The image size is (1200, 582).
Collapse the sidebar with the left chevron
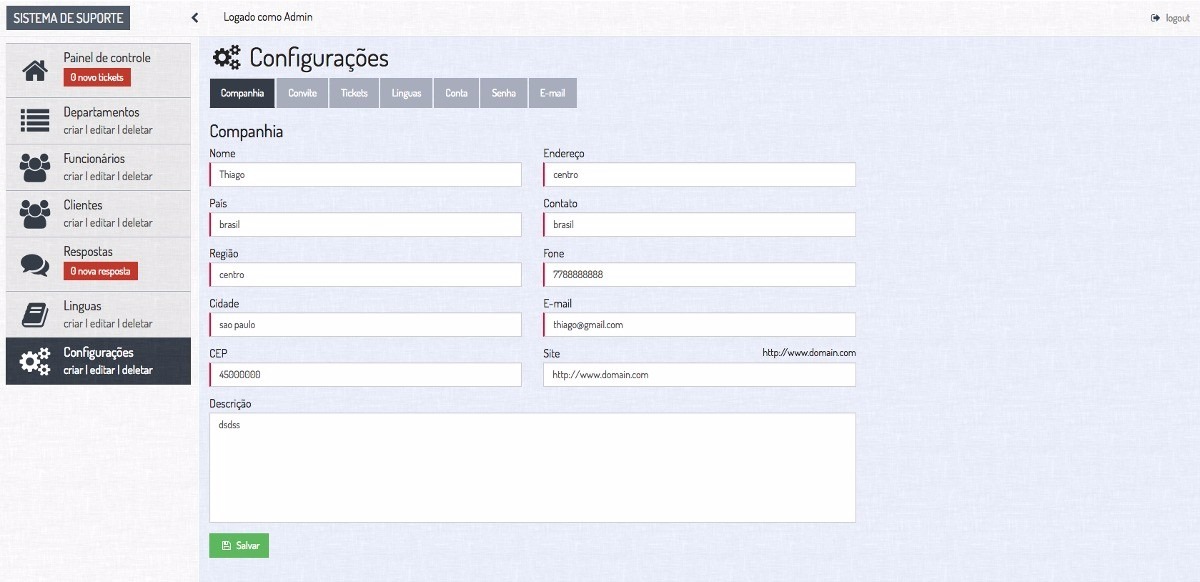coord(195,18)
